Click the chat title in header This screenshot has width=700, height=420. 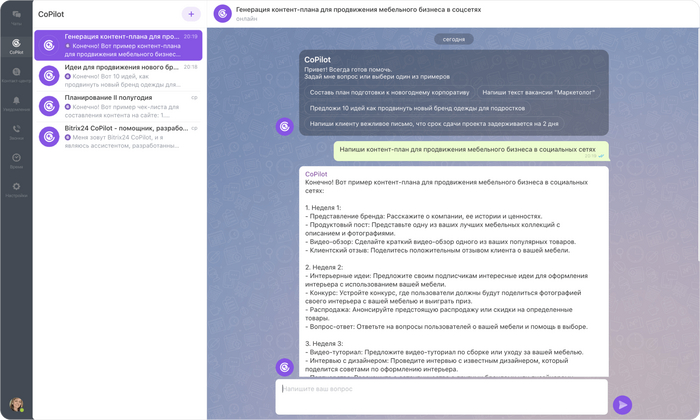pos(358,9)
